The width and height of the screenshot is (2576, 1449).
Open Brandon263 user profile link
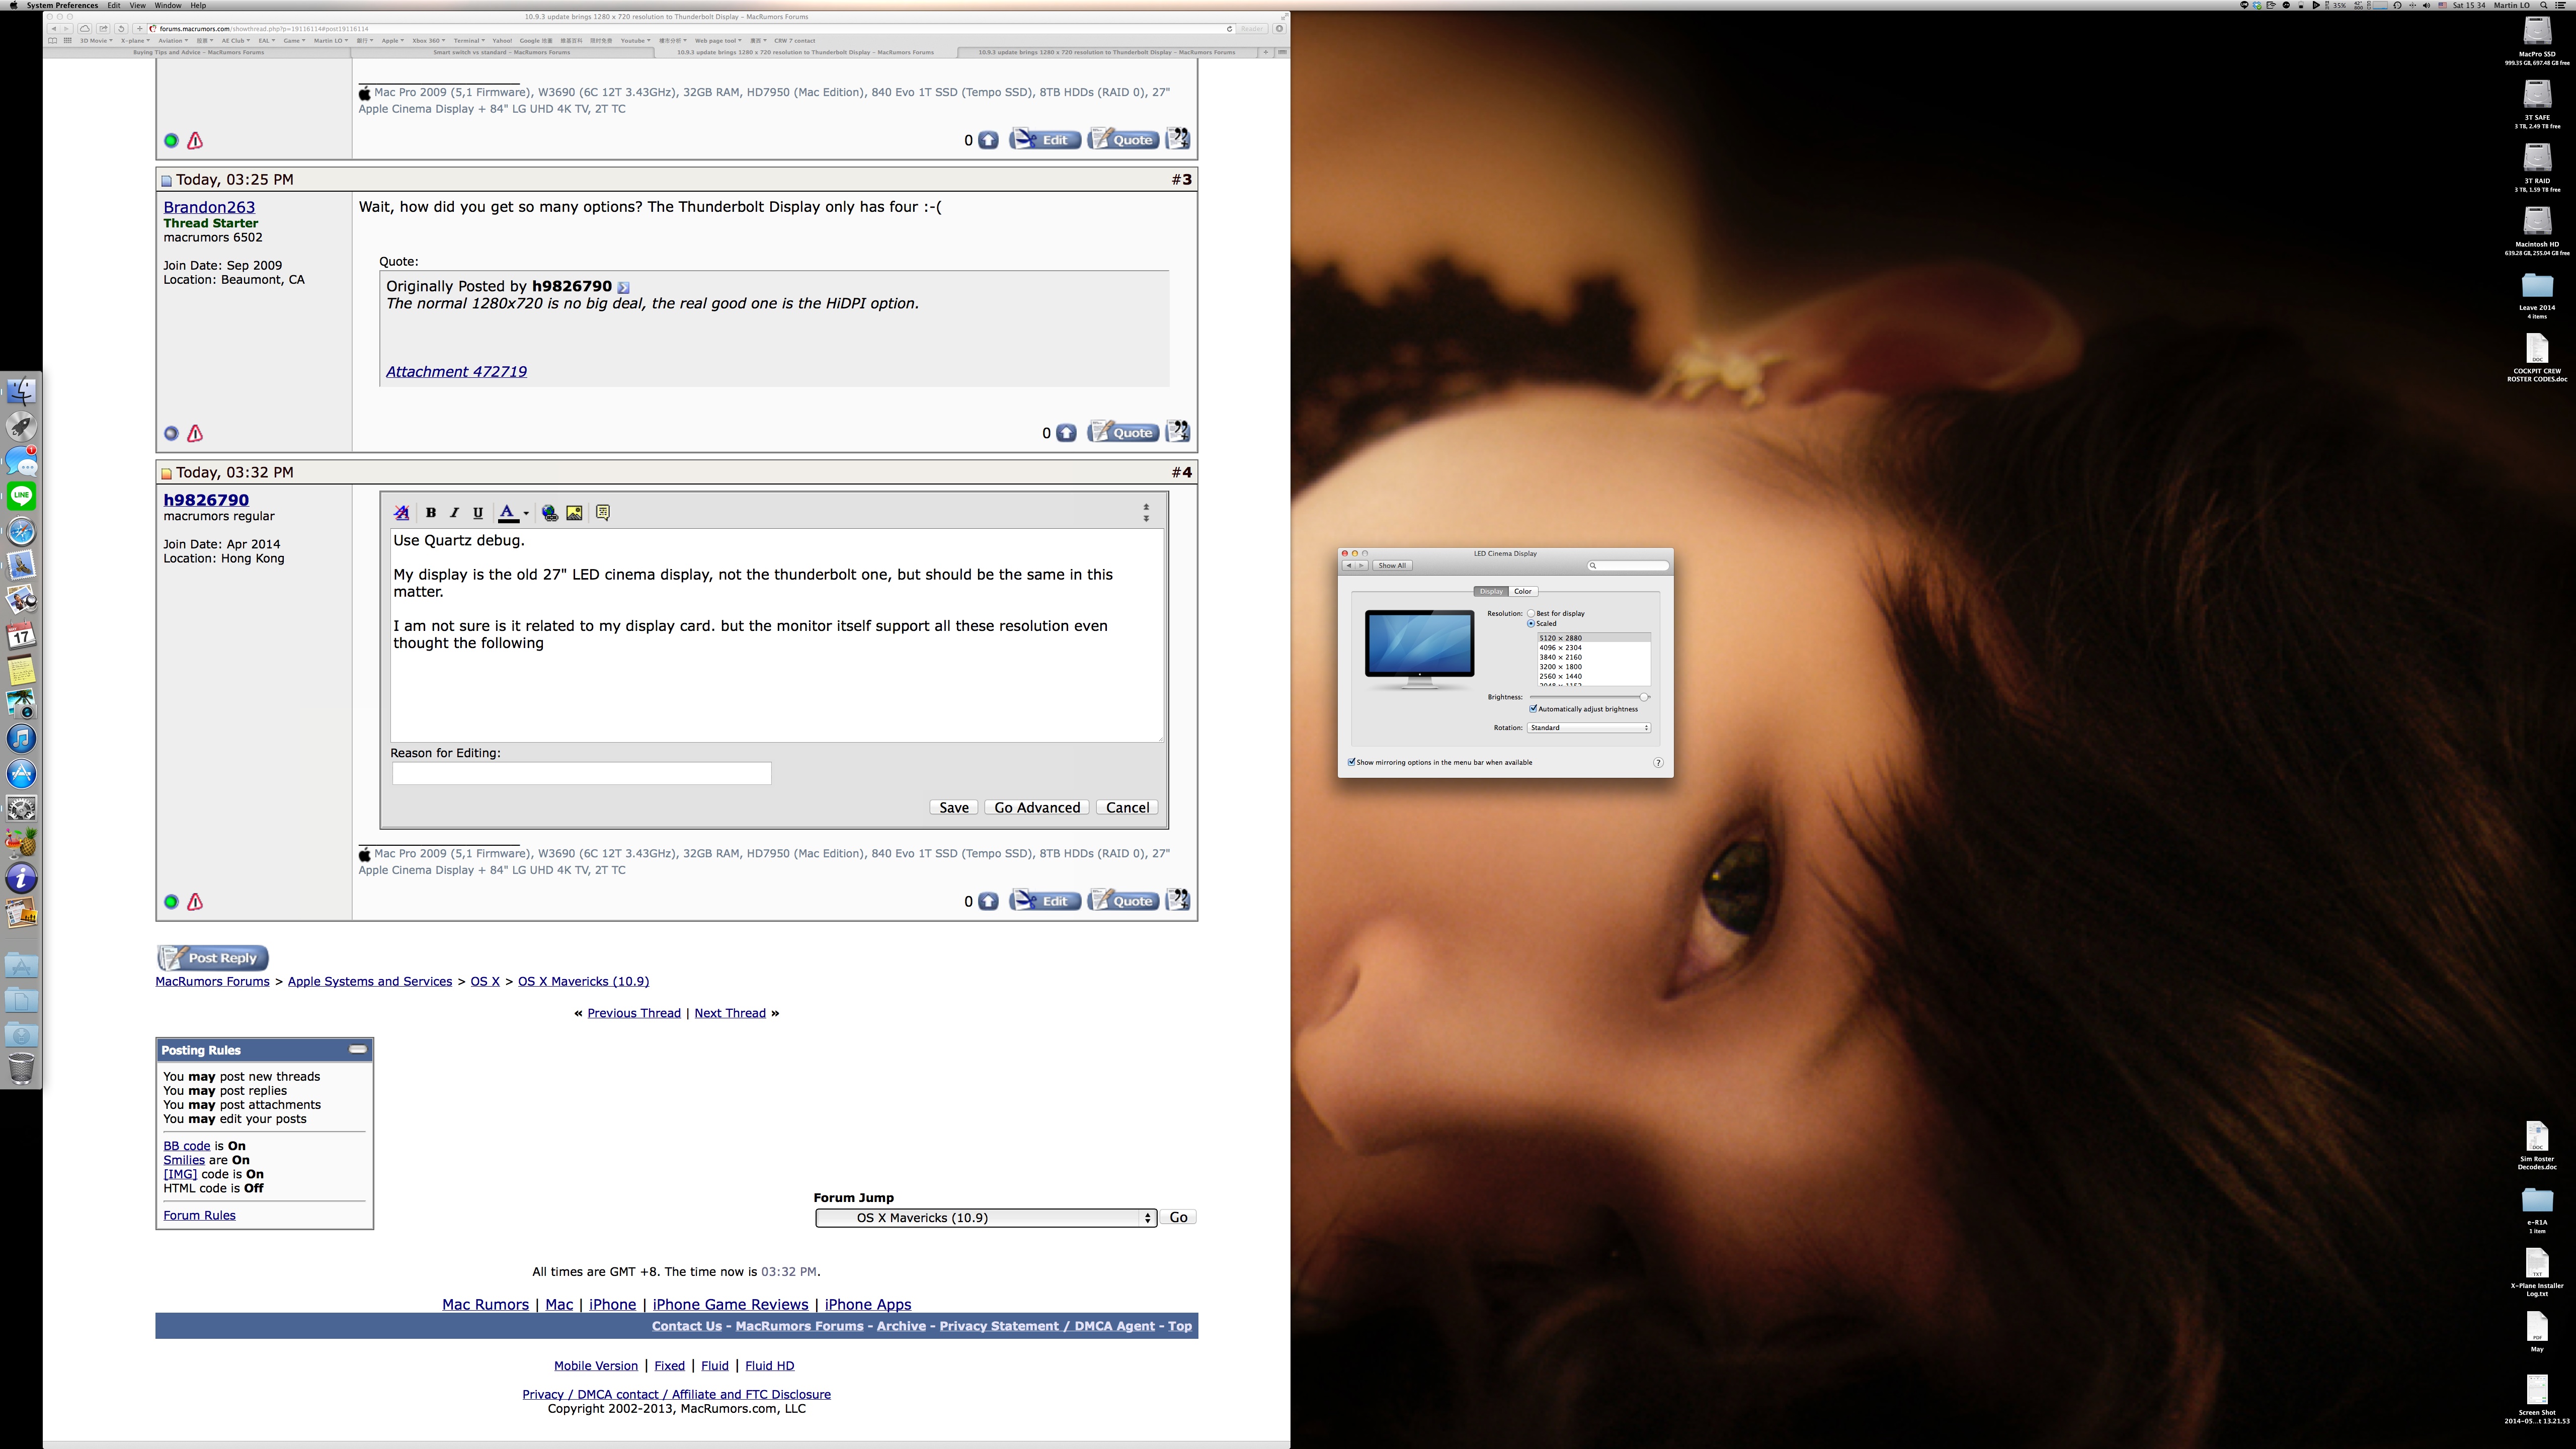[x=209, y=207]
